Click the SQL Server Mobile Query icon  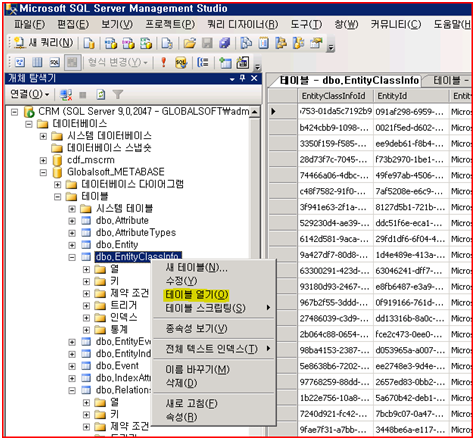coord(167,43)
